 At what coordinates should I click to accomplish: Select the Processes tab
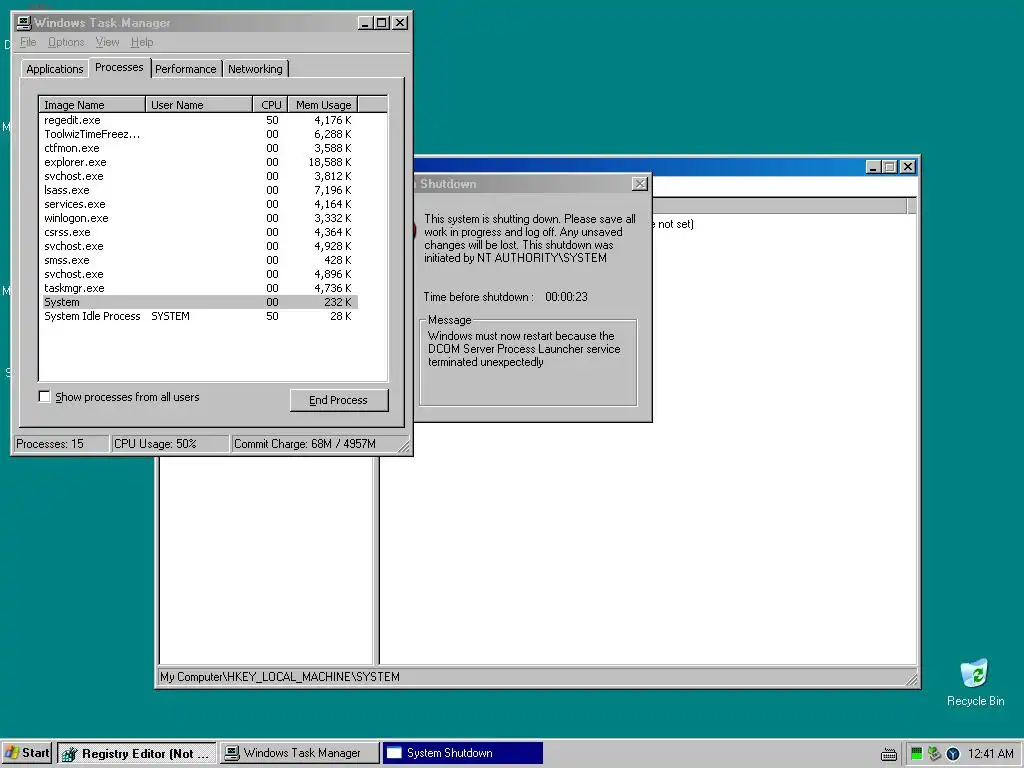[119, 67]
